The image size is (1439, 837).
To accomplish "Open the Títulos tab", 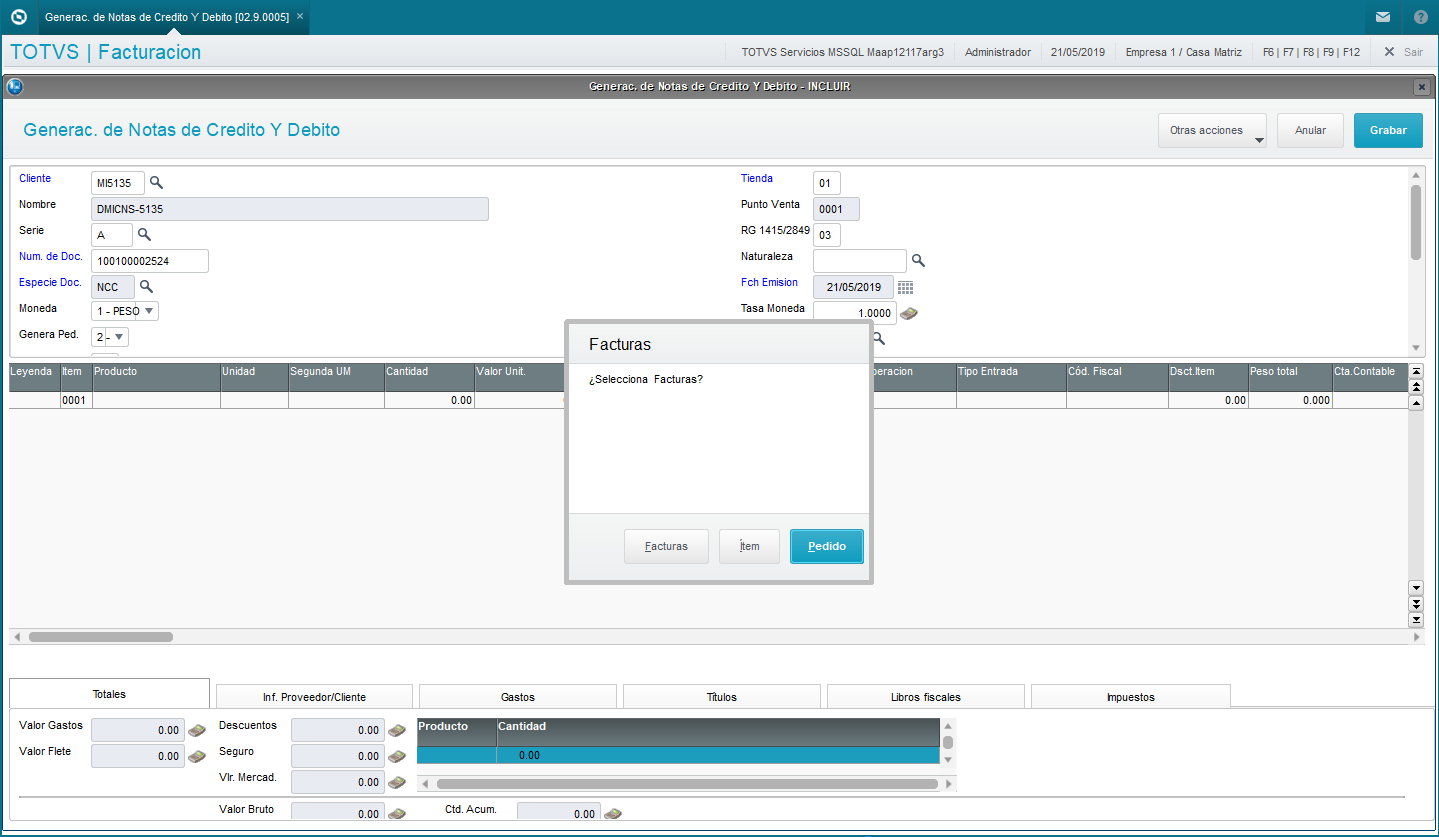I will point(722,697).
